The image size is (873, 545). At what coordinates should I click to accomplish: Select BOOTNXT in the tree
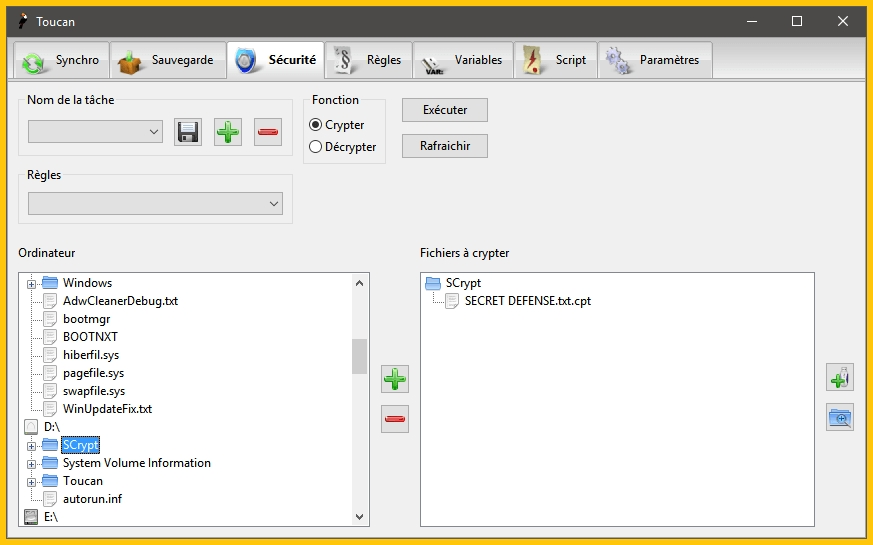90,337
